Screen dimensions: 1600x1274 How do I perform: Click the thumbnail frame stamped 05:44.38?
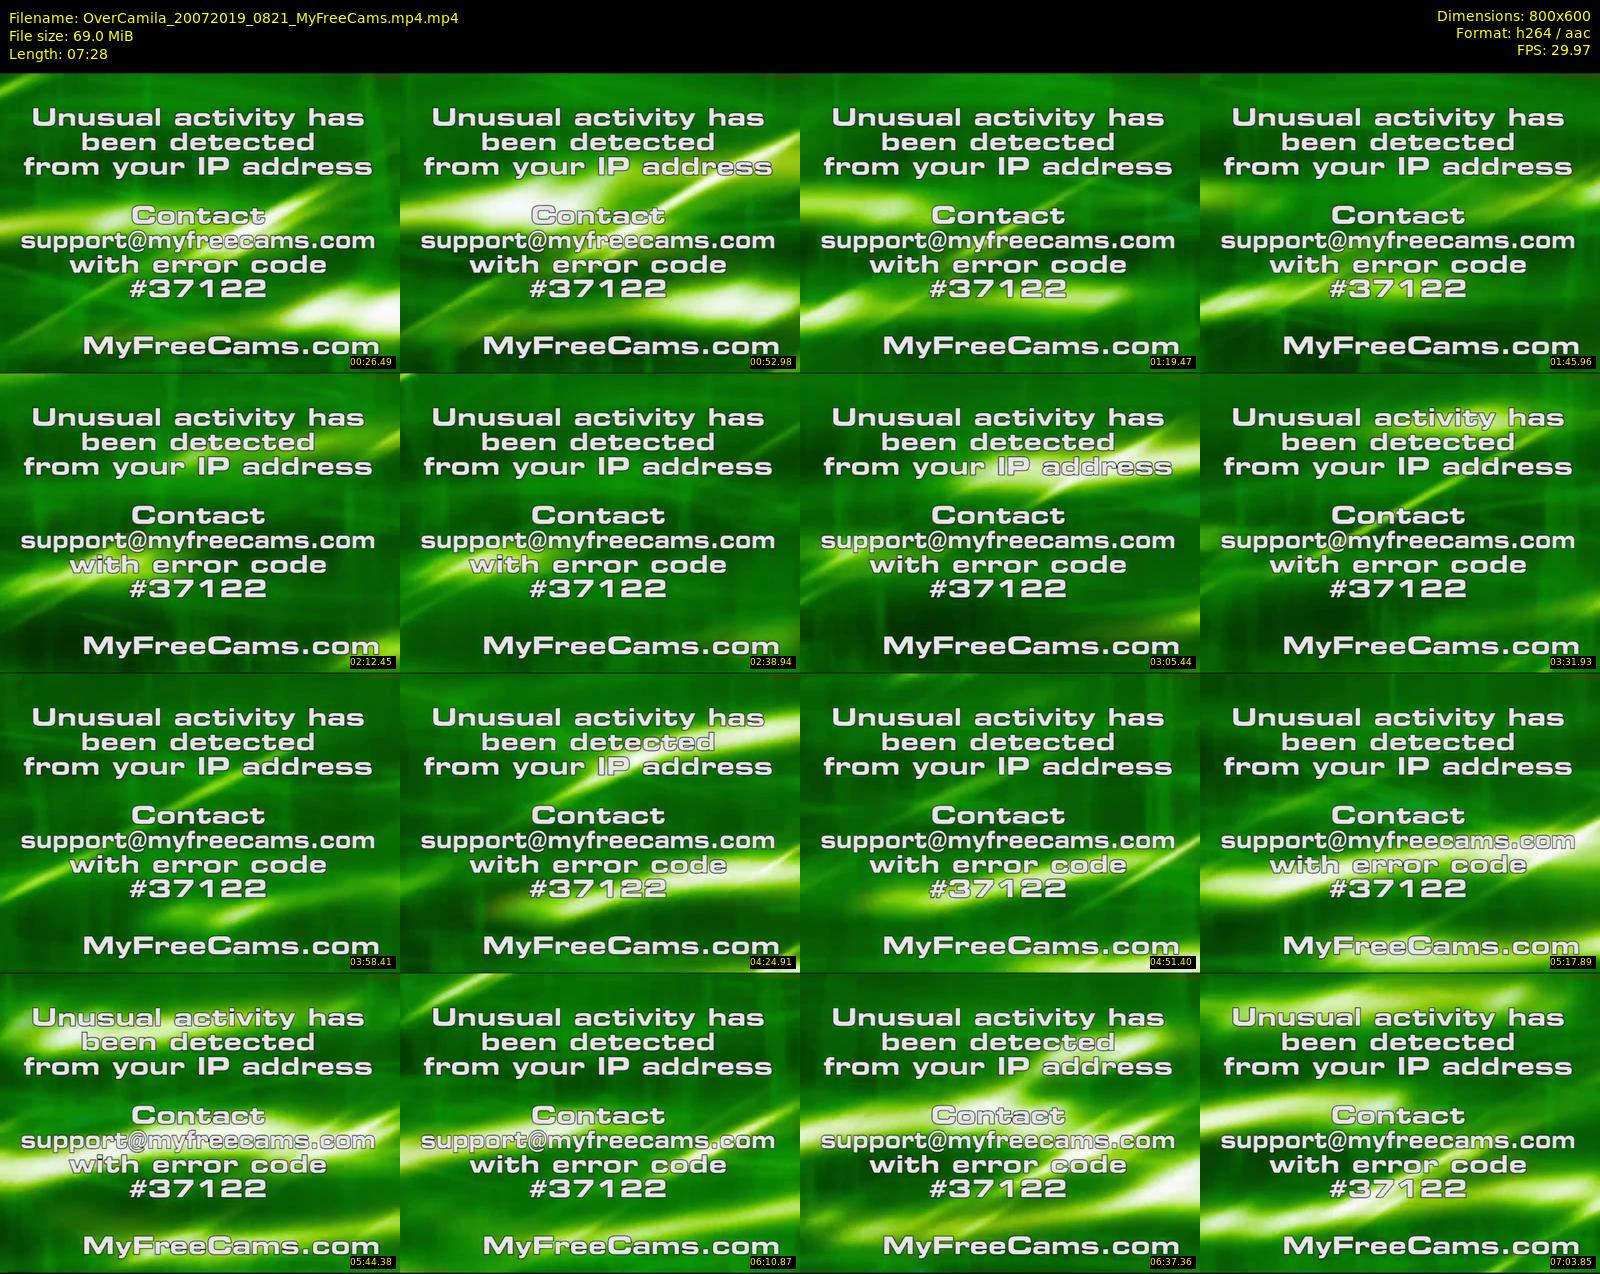(200, 1123)
